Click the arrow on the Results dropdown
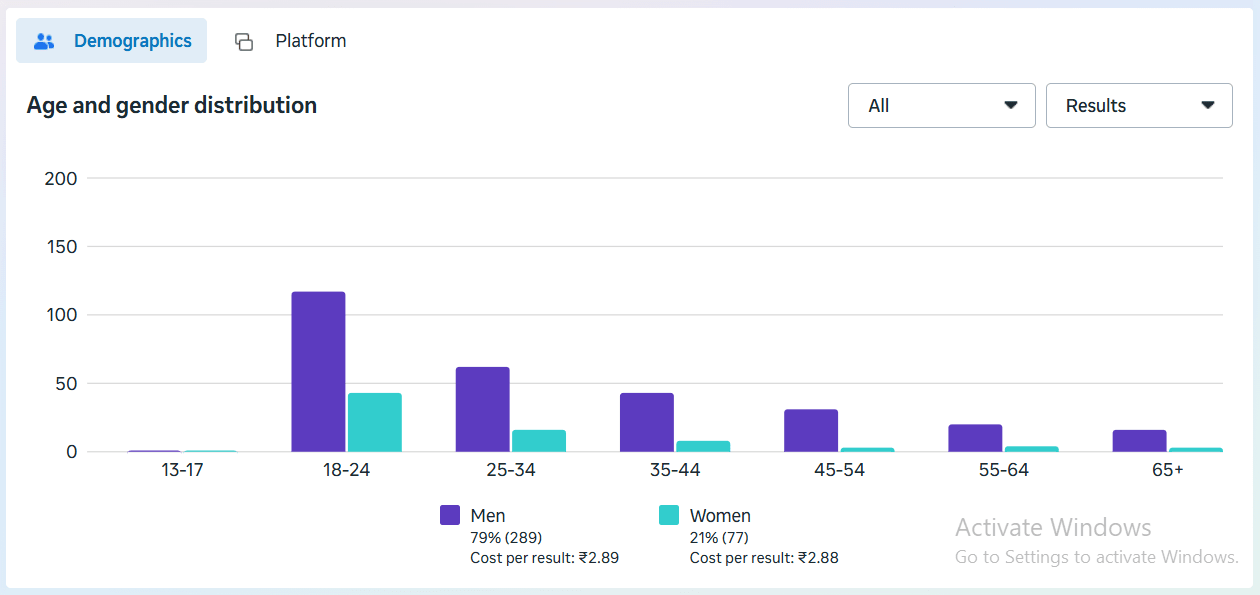This screenshot has width=1260, height=595. [x=1207, y=106]
